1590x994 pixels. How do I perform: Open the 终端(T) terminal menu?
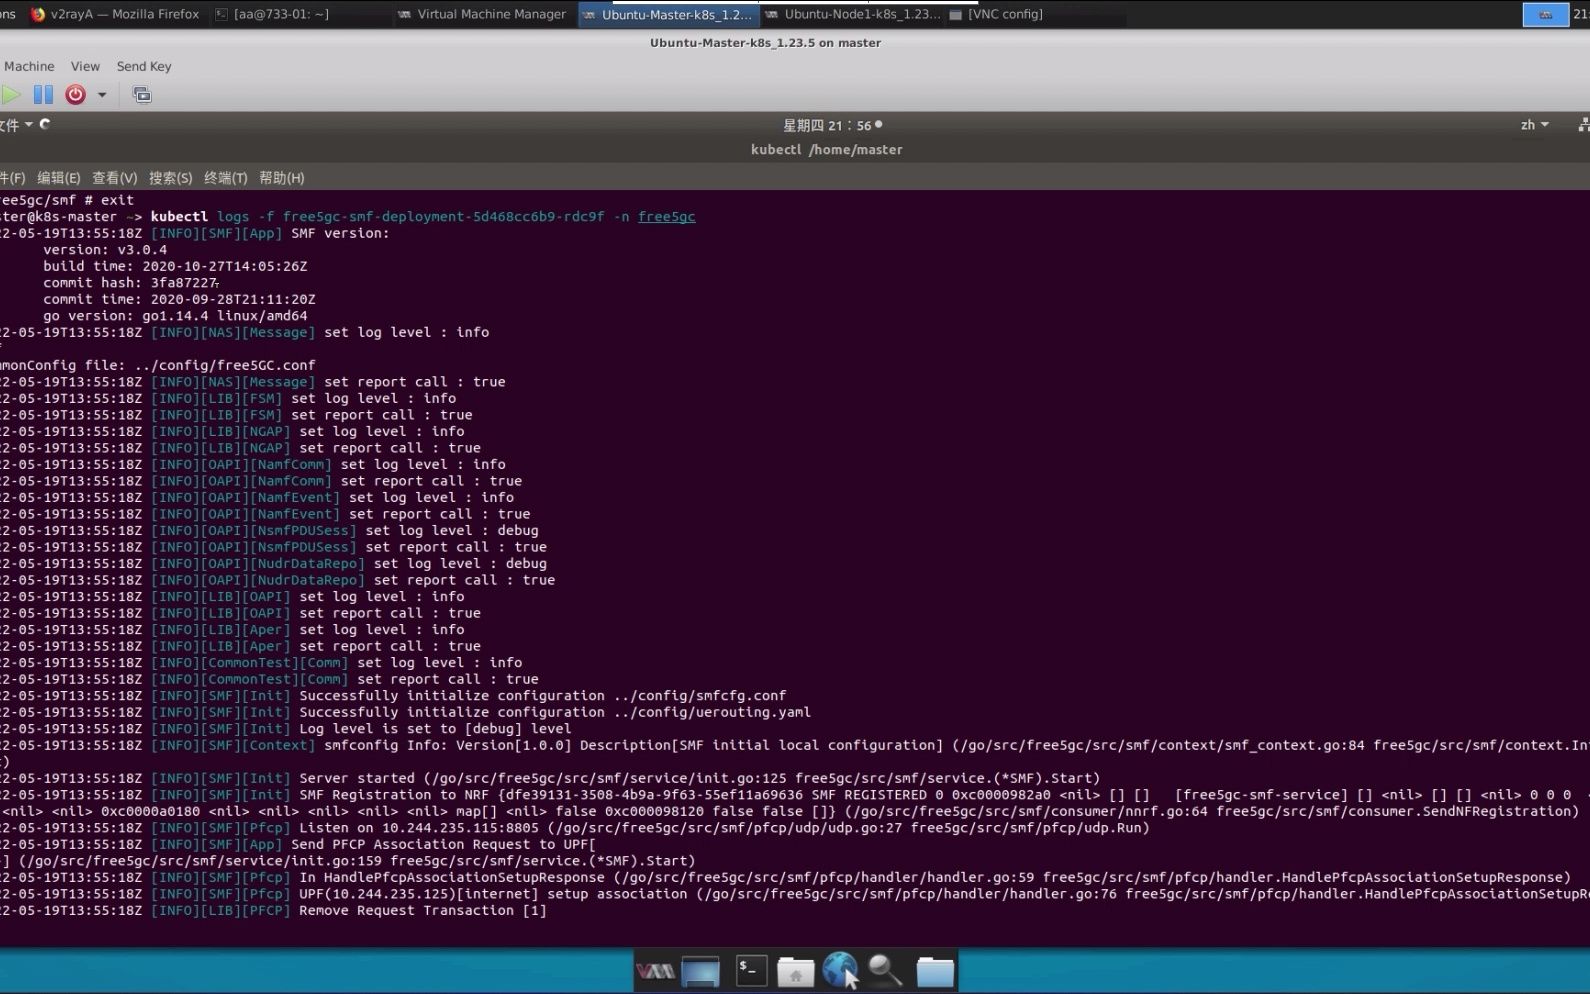point(225,178)
